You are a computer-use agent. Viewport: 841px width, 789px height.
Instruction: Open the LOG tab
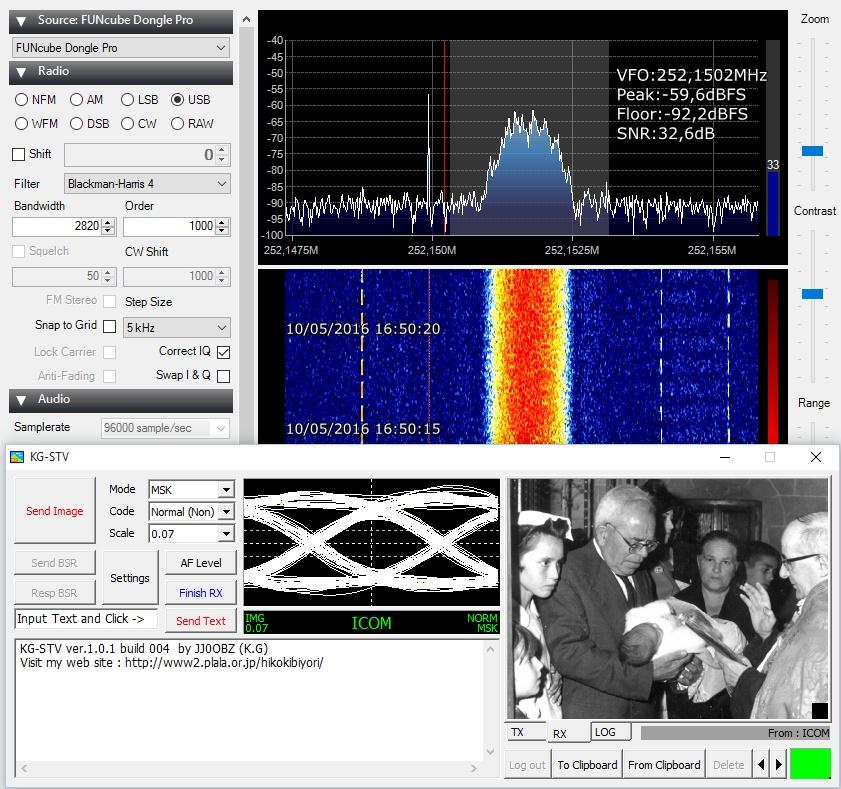click(x=605, y=732)
